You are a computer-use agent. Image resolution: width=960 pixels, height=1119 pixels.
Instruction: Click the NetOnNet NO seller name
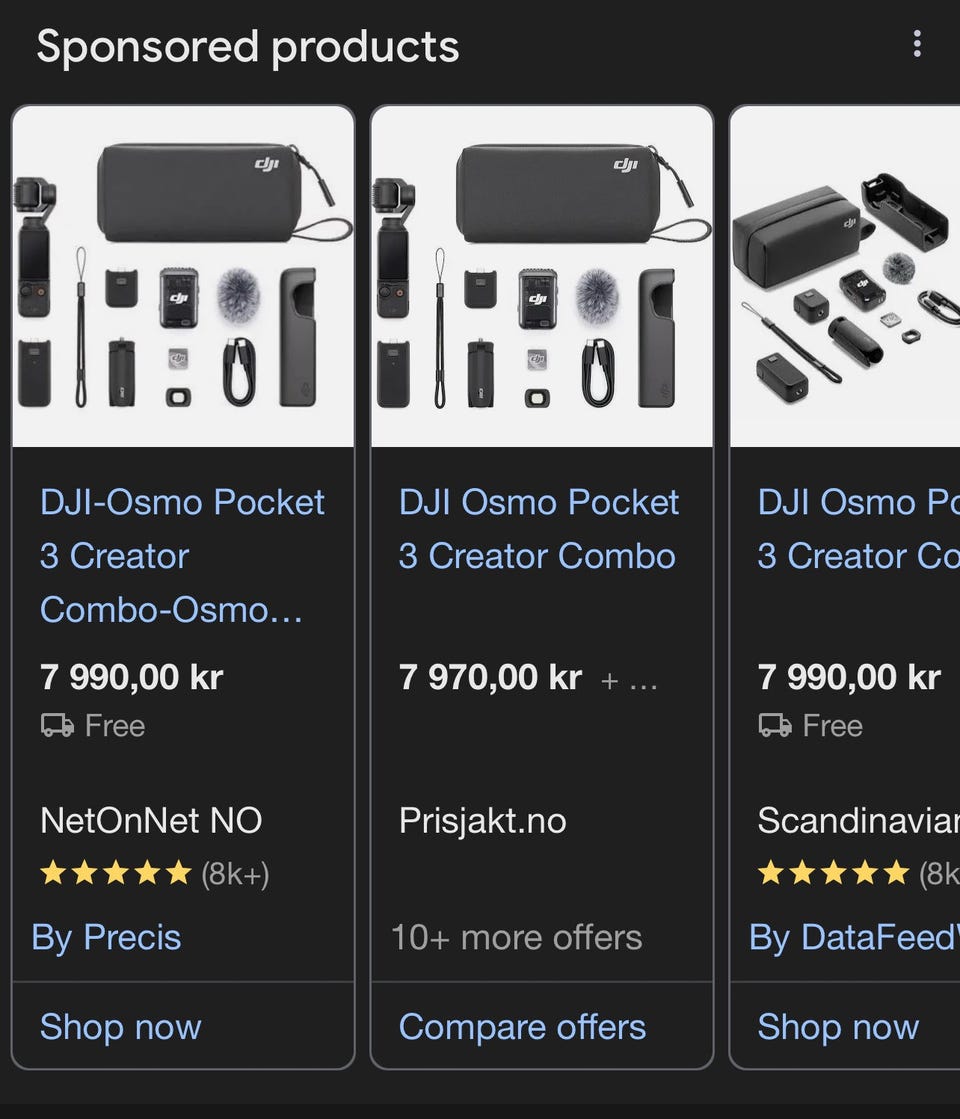pos(151,821)
